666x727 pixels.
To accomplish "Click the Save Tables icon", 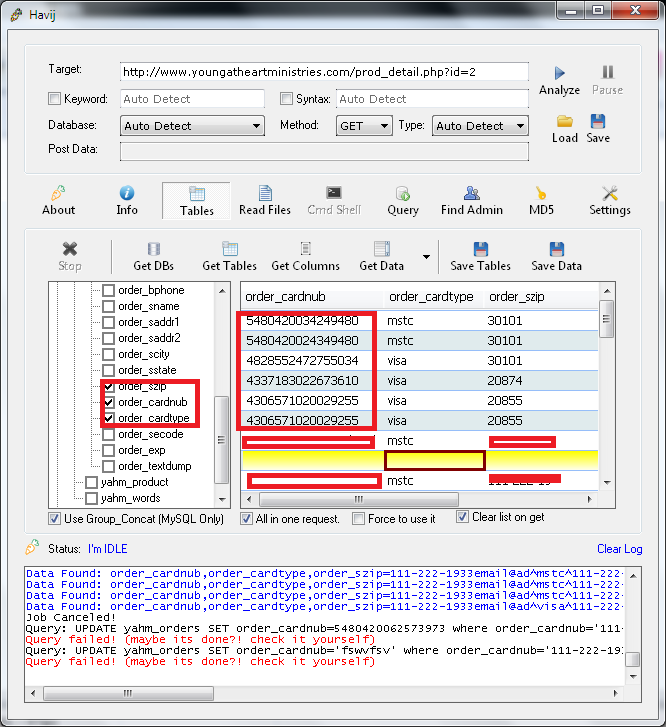I will [x=480, y=249].
